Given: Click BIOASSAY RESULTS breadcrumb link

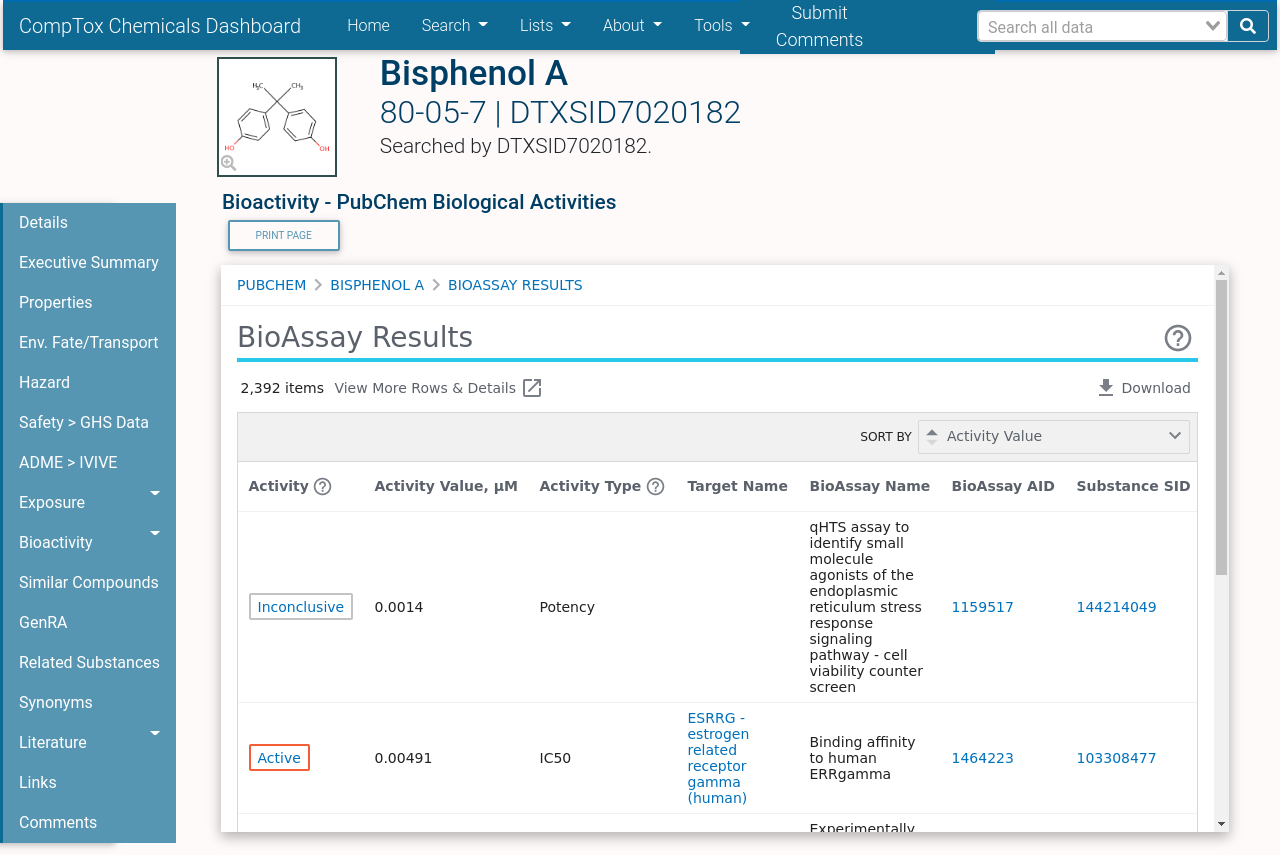Looking at the screenshot, I should pos(515,285).
